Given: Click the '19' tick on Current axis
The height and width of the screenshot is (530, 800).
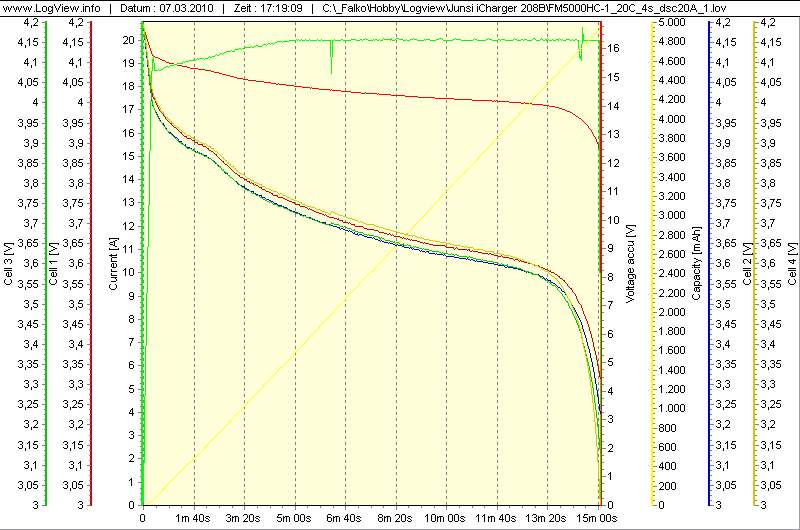Looking at the screenshot, I should [x=129, y=63].
